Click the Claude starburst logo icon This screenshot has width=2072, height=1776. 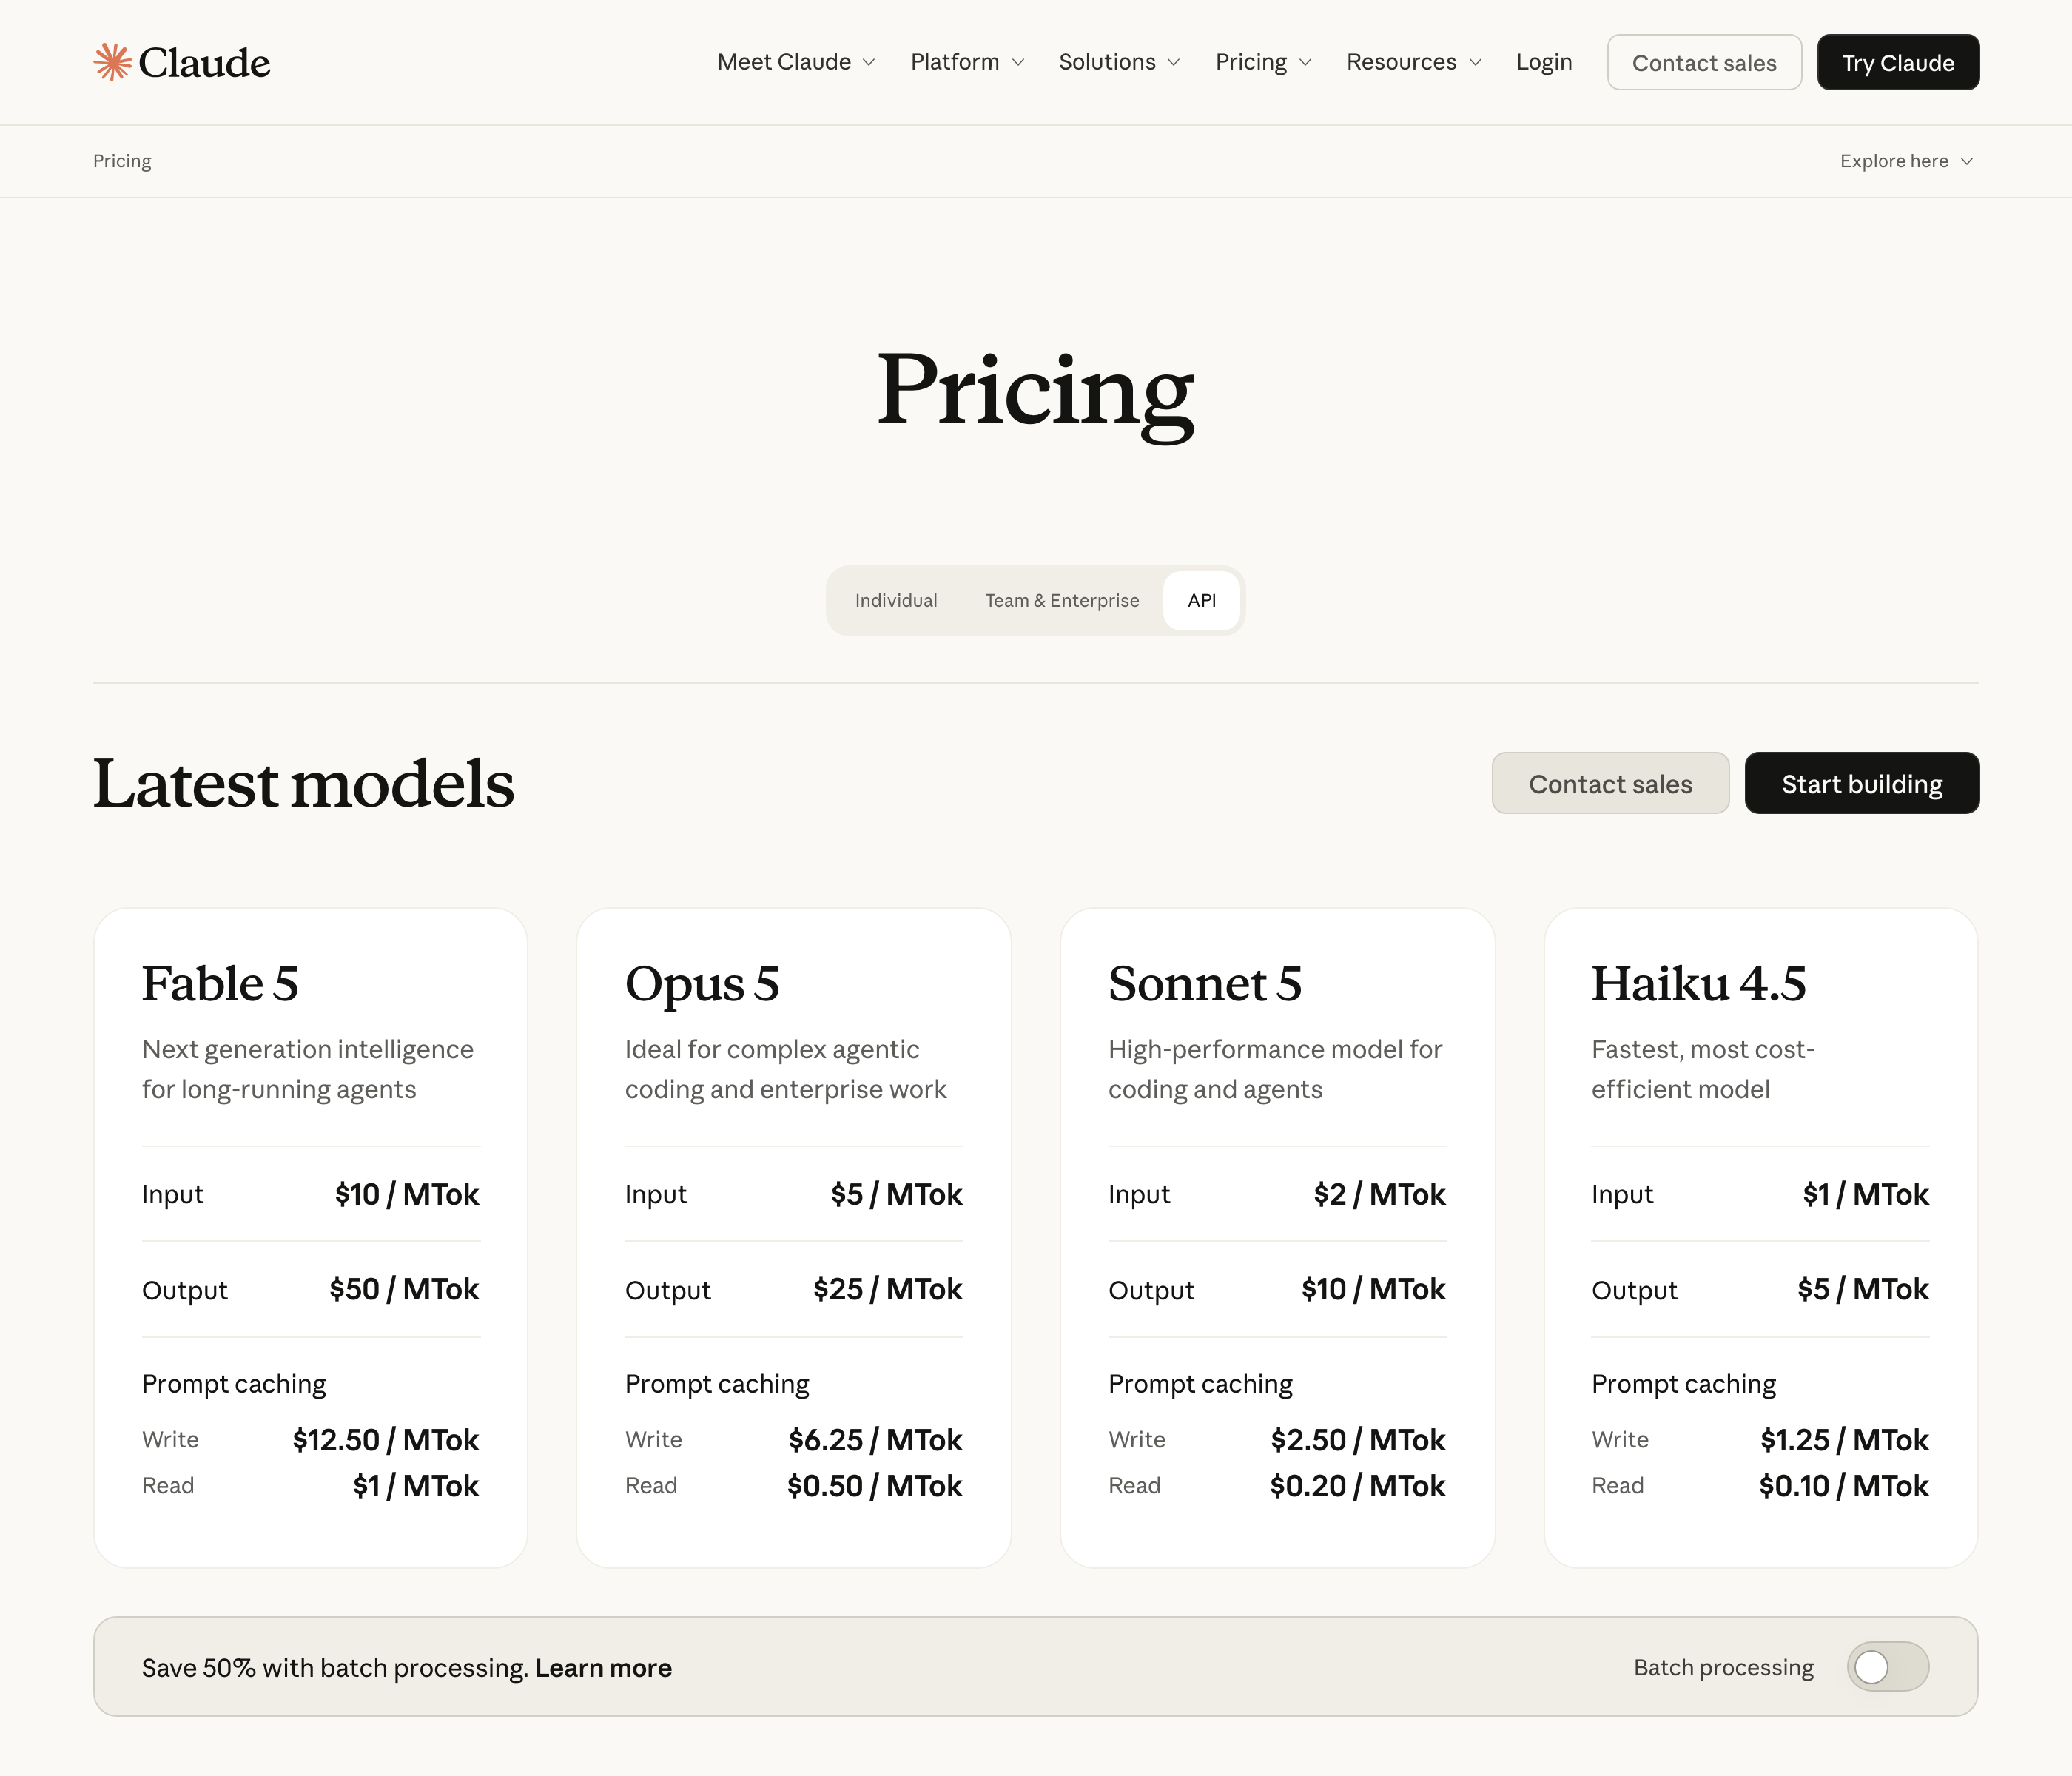pos(112,62)
